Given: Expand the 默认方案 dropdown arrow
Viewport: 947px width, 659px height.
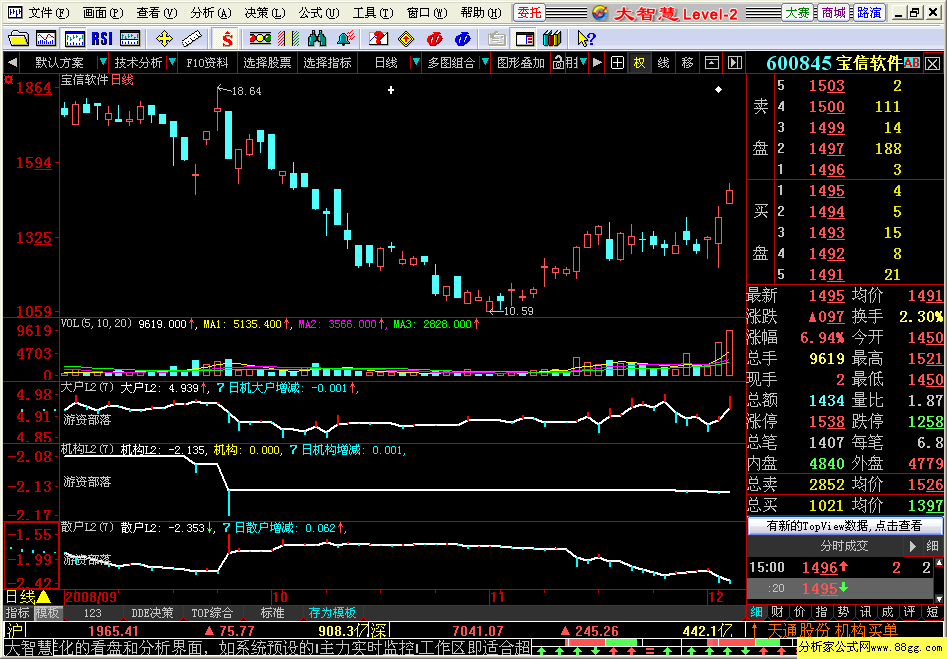Looking at the screenshot, I should click(103, 62).
